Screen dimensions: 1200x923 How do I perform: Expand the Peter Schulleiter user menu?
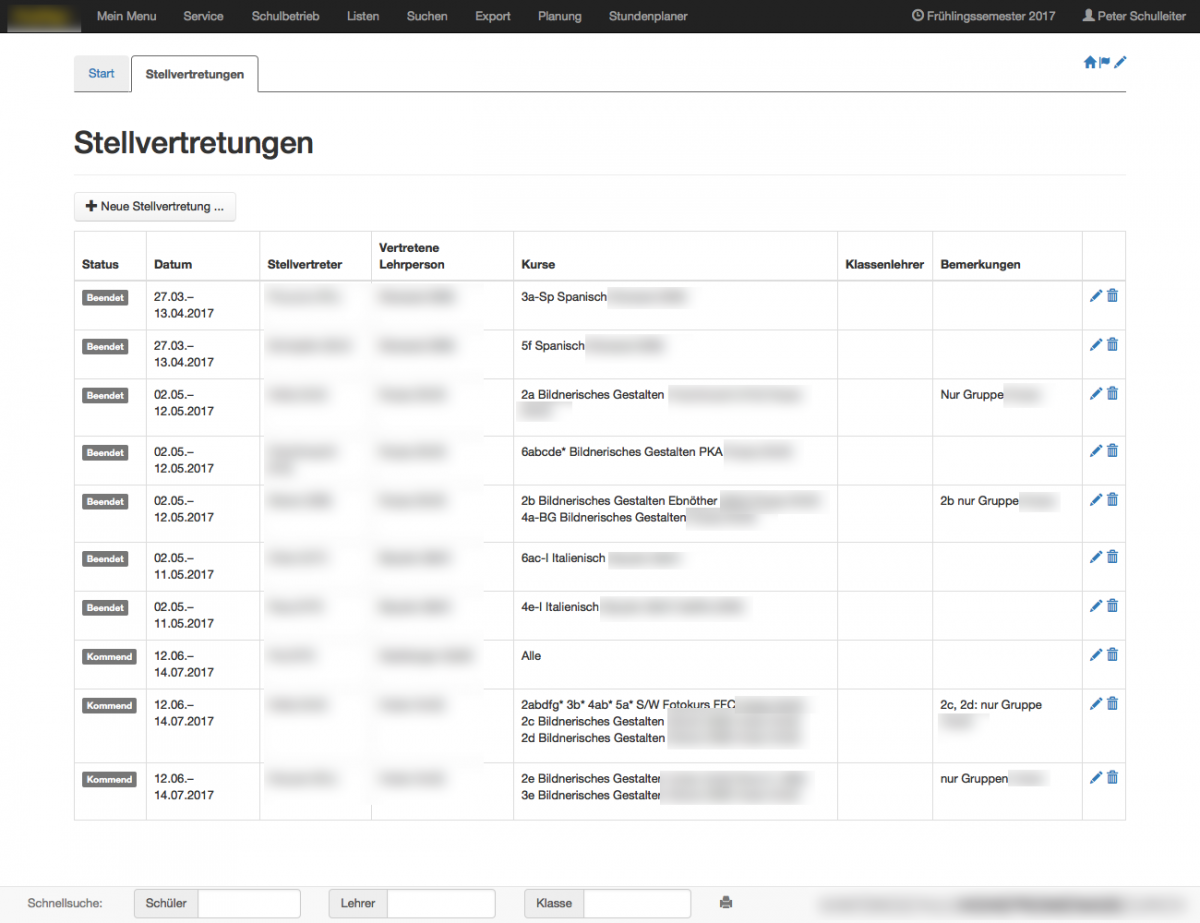(x=1134, y=16)
